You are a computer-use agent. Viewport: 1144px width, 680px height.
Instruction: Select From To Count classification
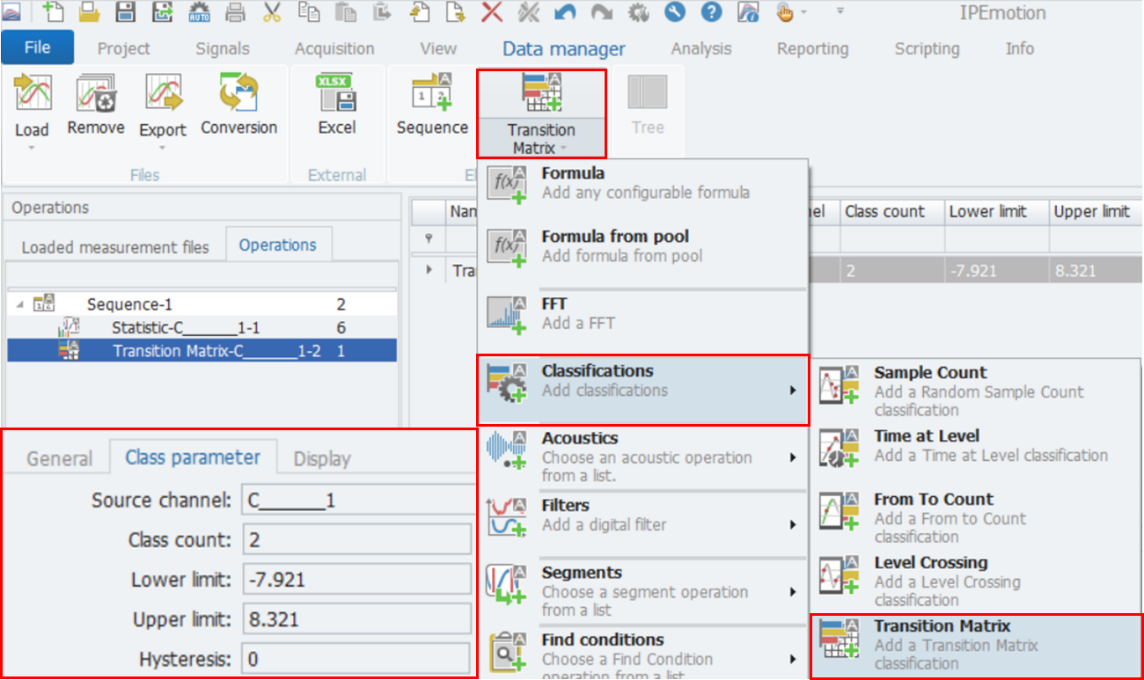pyautogui.click(x=975, y=517)
